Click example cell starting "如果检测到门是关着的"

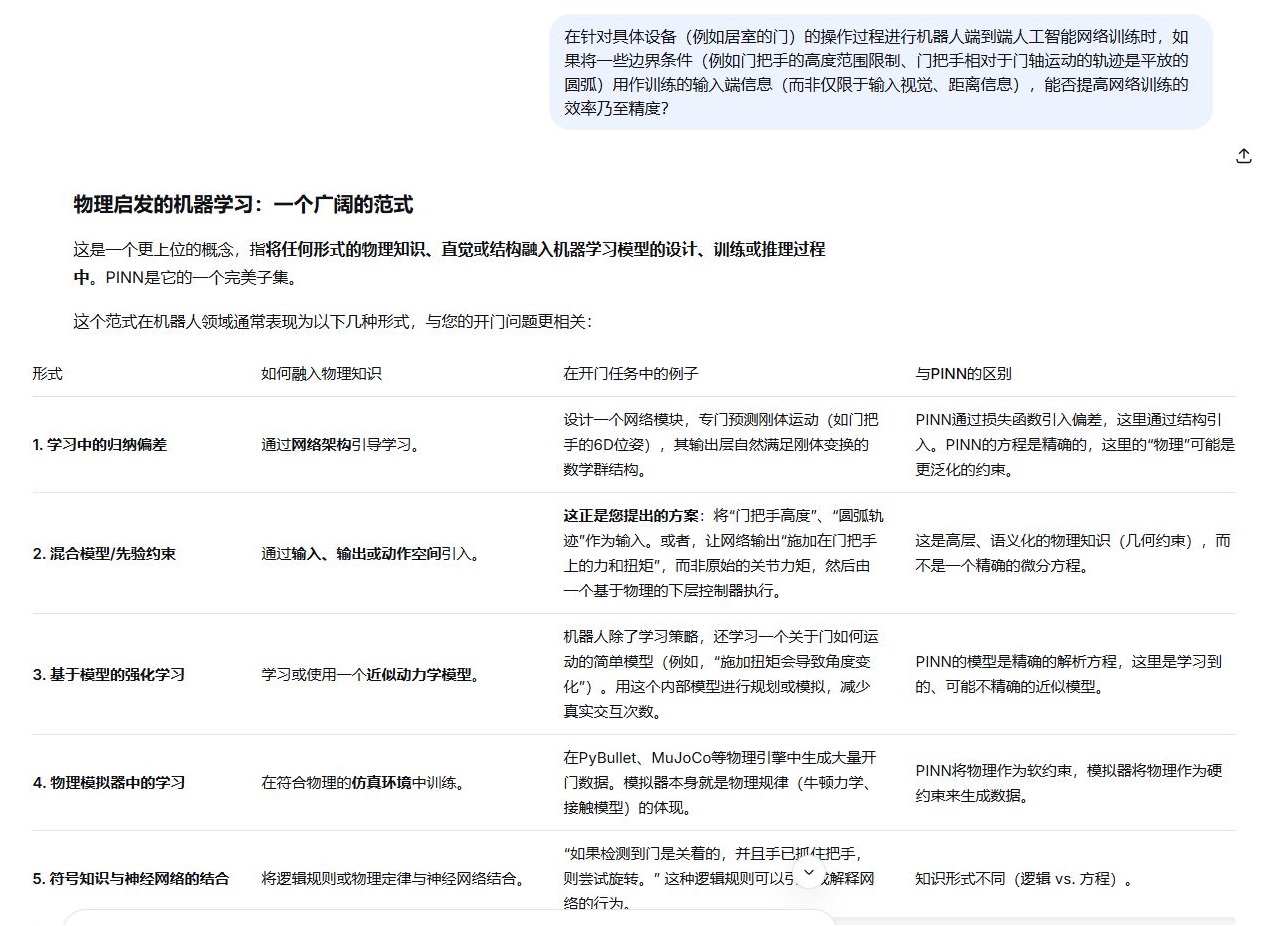pyautogui.click(x=718, y=878)
